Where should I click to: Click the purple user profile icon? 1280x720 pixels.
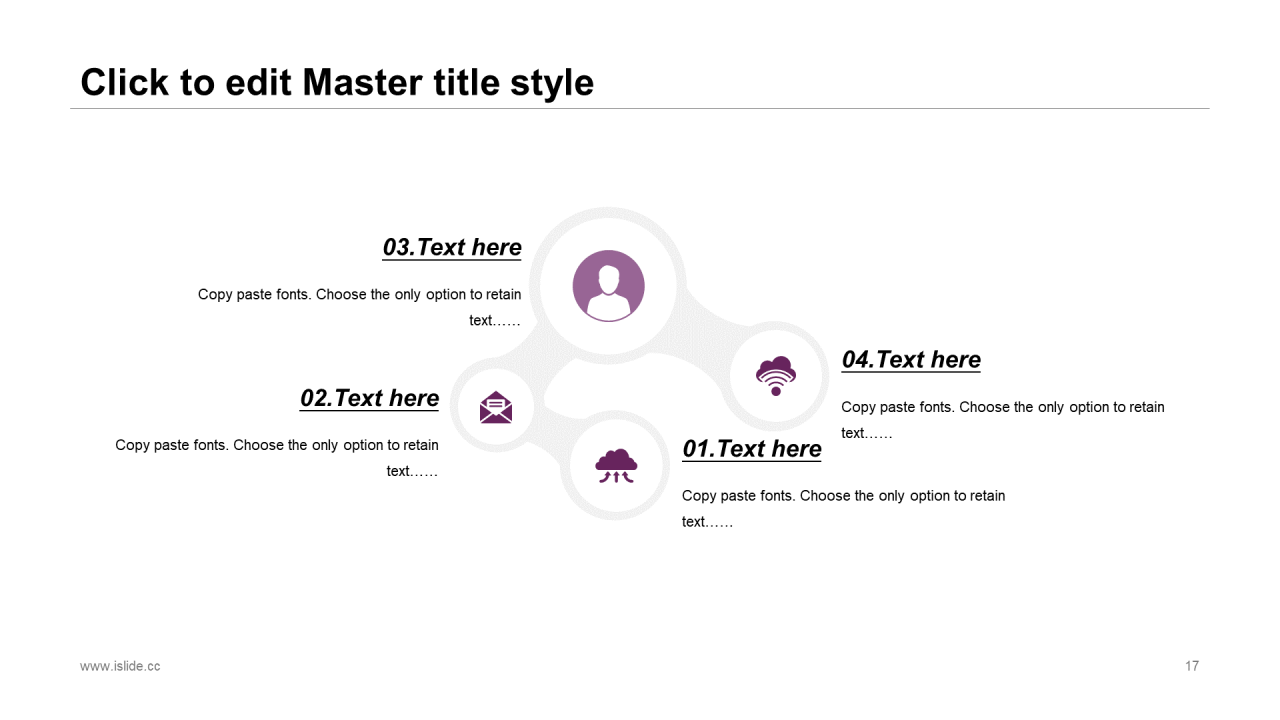pyautogui.click(x=608, y=286)
